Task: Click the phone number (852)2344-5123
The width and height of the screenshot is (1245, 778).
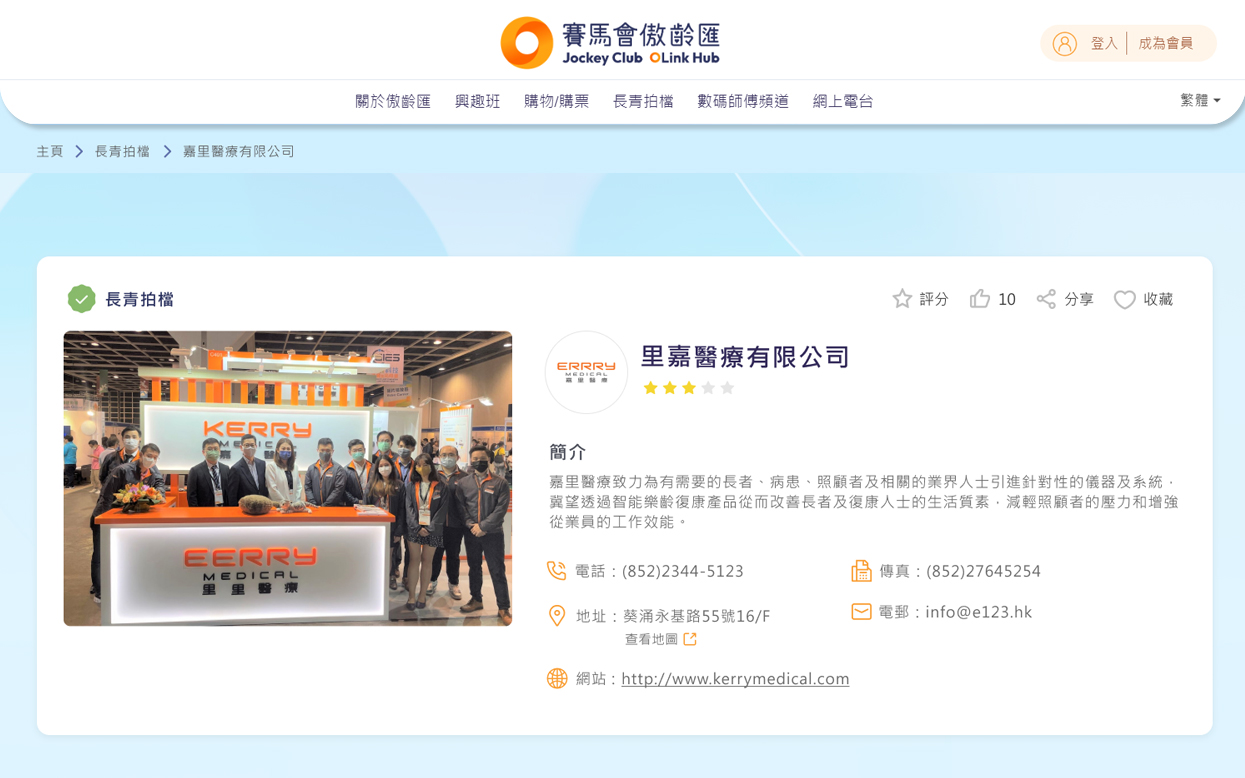Action: point(683,571)
